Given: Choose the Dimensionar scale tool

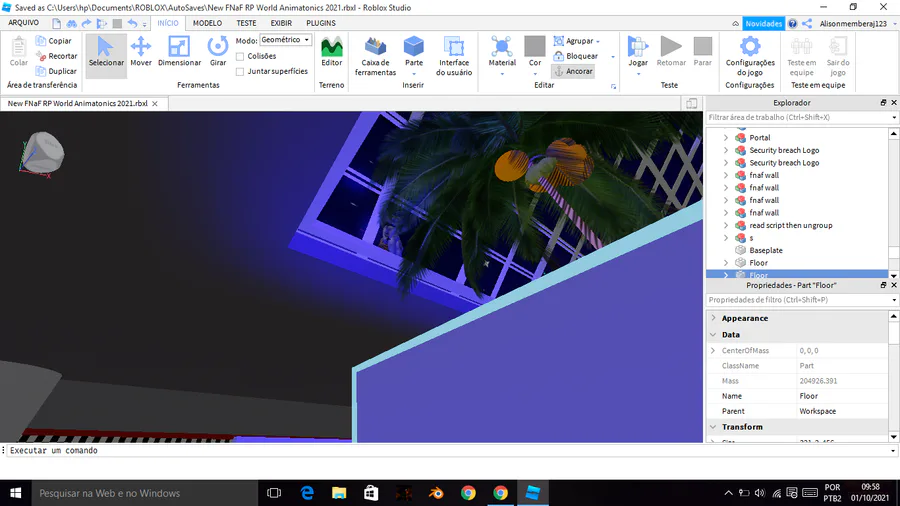Looking at the screenshot, I should (179, 52).
